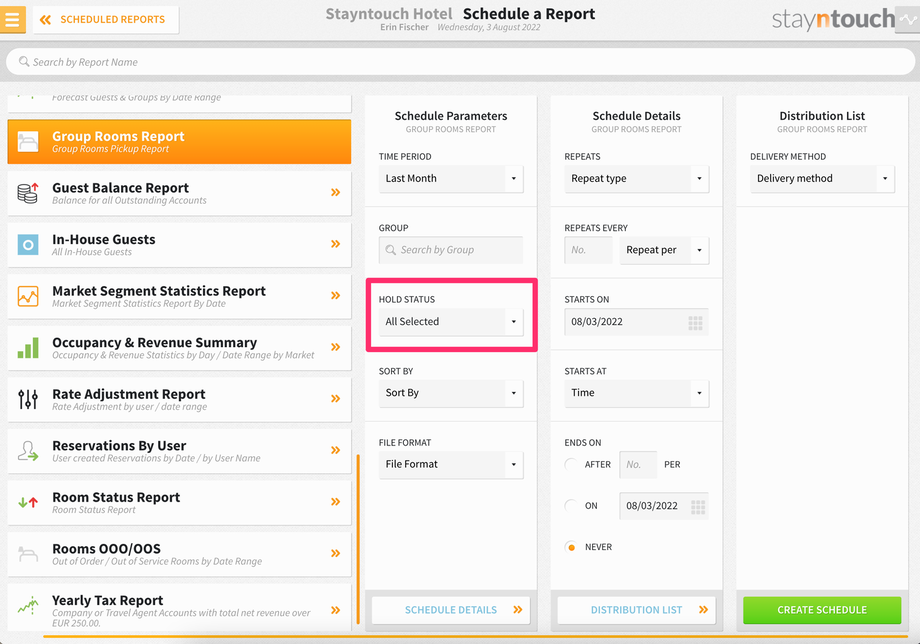Click the magnifier icon in report search
The image size is (920, 644).
click(24, 62)
